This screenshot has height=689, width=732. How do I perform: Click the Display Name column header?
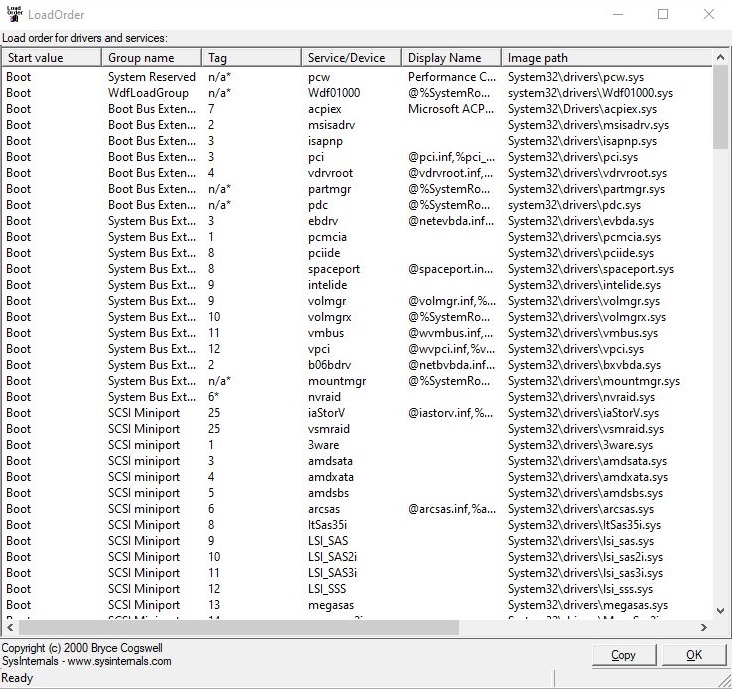(x=451, y=58)
